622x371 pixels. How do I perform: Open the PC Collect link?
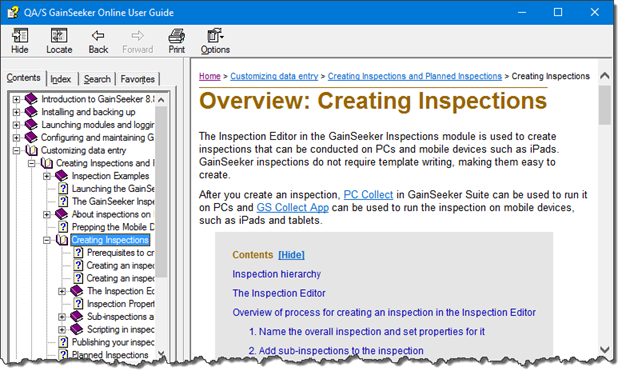[x=368, y=195]
